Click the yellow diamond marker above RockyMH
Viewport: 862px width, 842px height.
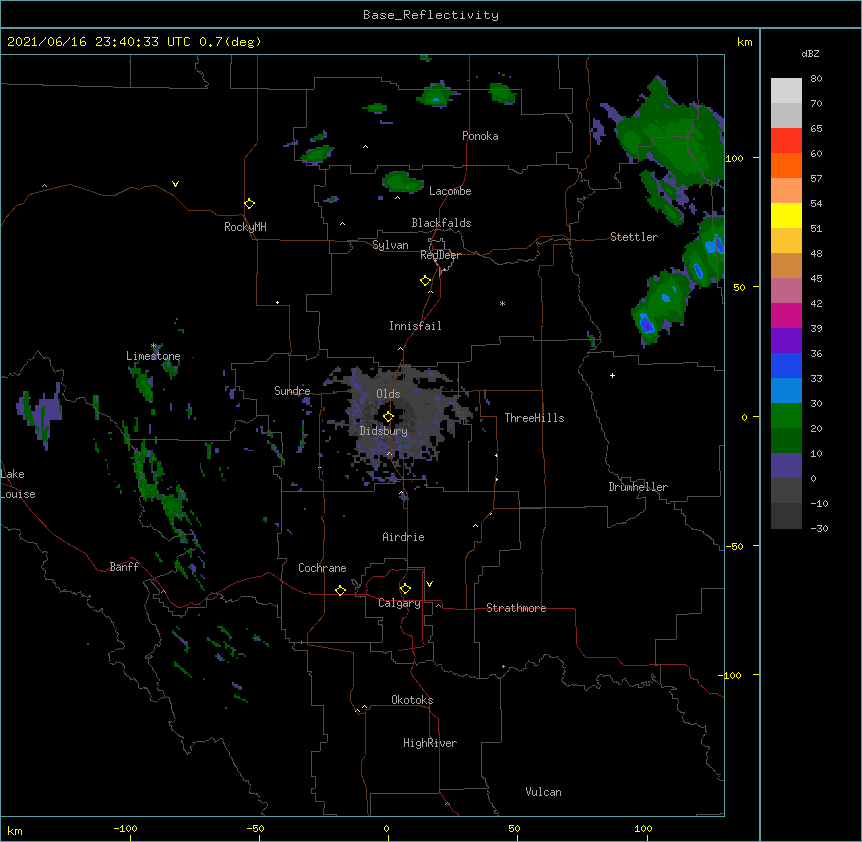pos(250,204)
